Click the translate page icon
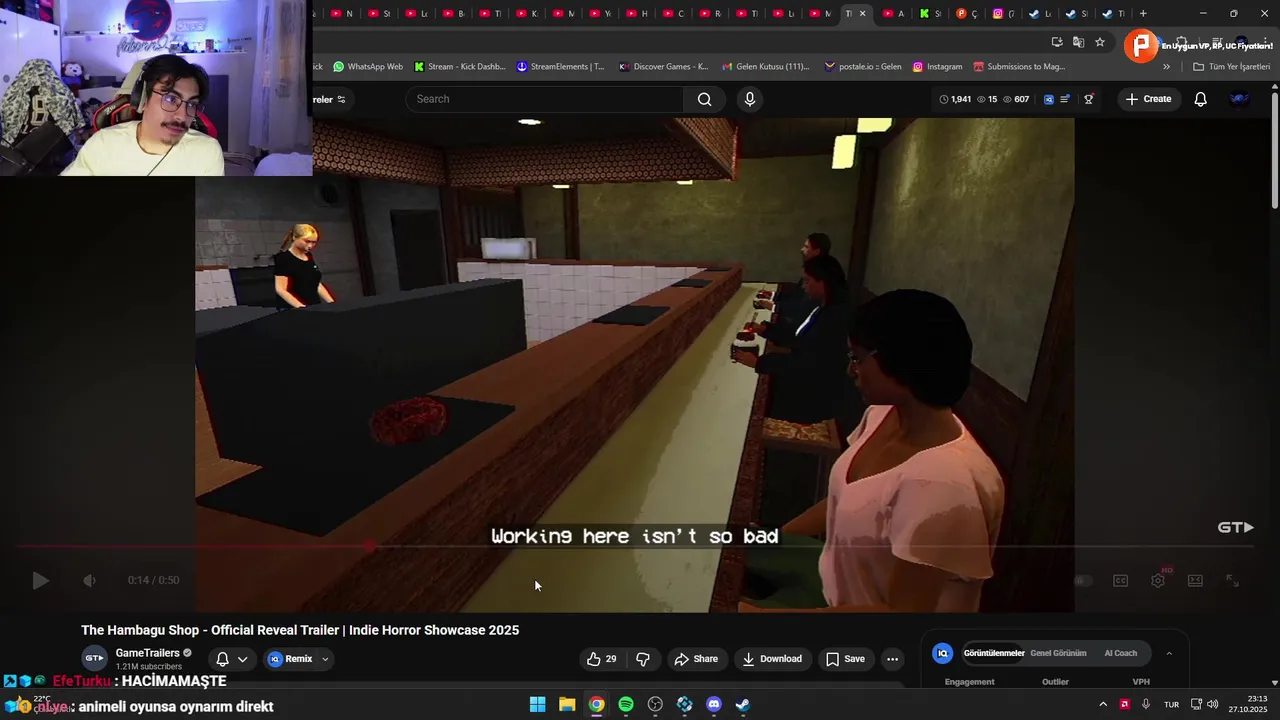This screenshot has width=1280, height=720. pos(1078,42)
